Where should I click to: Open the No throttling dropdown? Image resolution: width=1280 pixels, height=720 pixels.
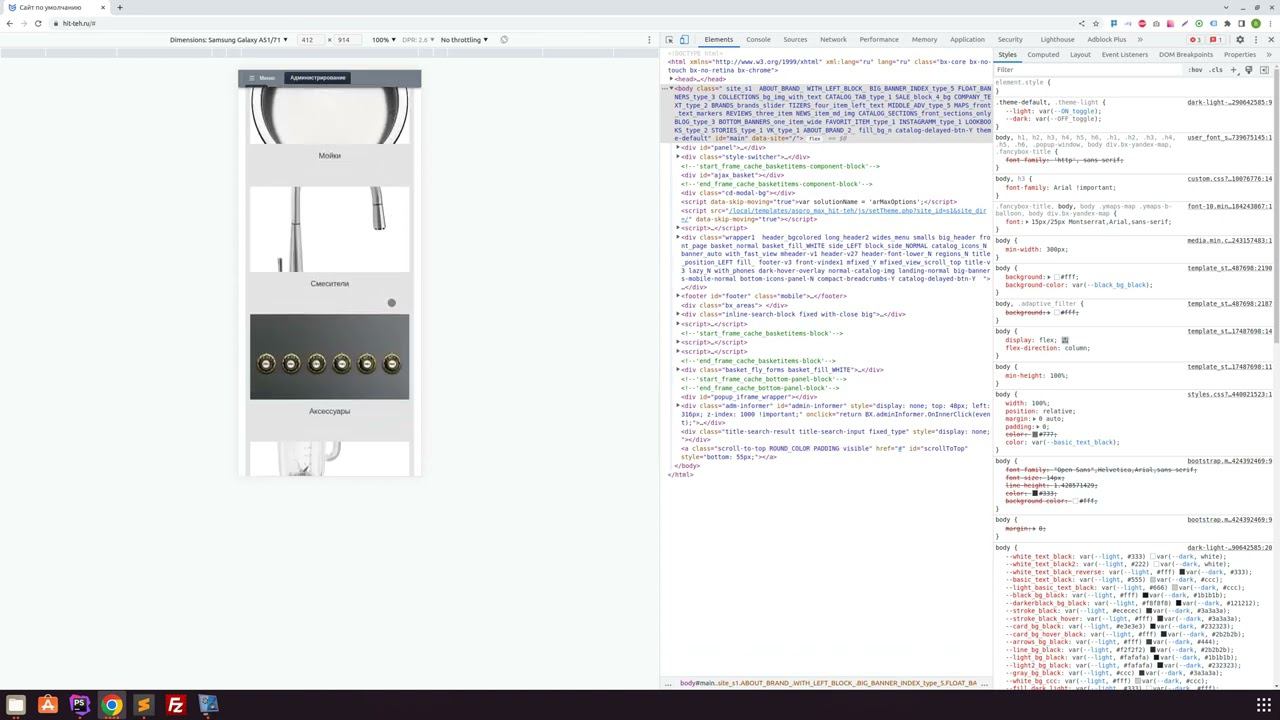click(465, 40)
